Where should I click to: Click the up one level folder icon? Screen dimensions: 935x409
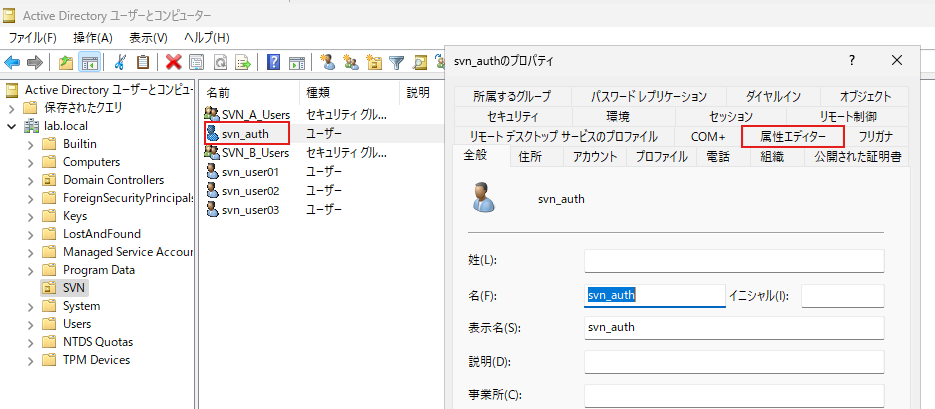tap(66, 63)
